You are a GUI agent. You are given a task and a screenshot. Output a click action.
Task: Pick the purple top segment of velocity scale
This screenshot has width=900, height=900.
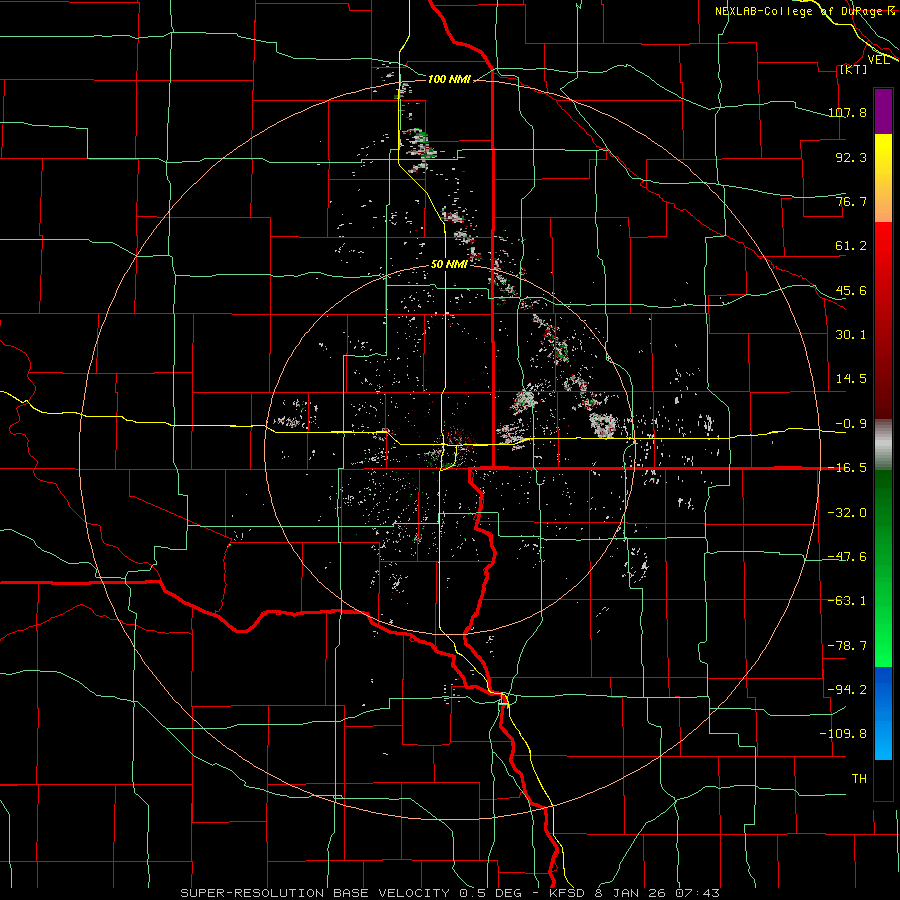click(883, 112)
